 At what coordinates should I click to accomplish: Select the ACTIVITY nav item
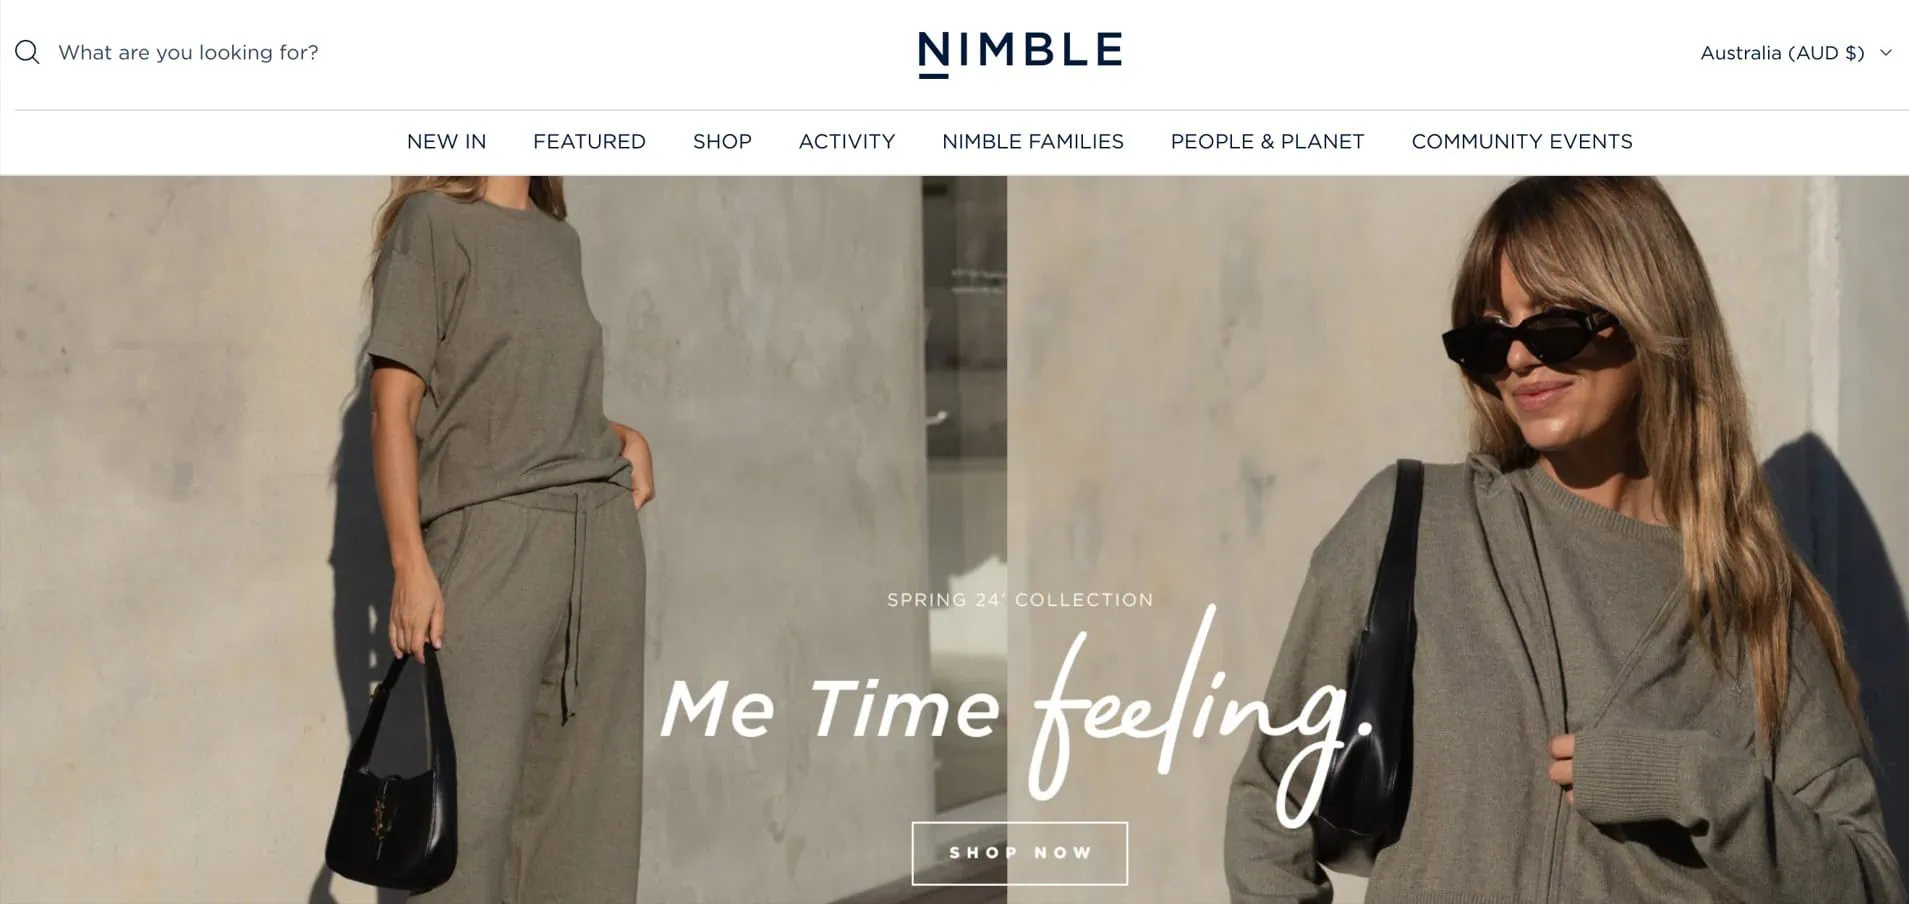(x=846, y=142)
